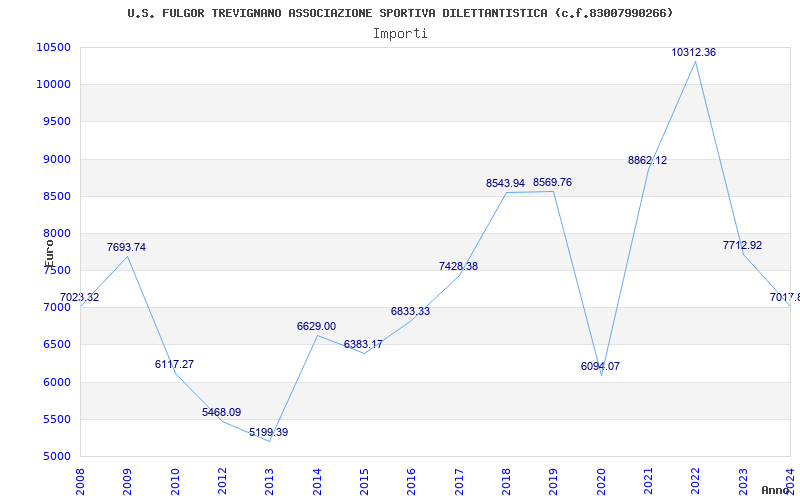Screen dimensions: 800x500
Task: Click the 6833.33 data label
Action: 410,311
